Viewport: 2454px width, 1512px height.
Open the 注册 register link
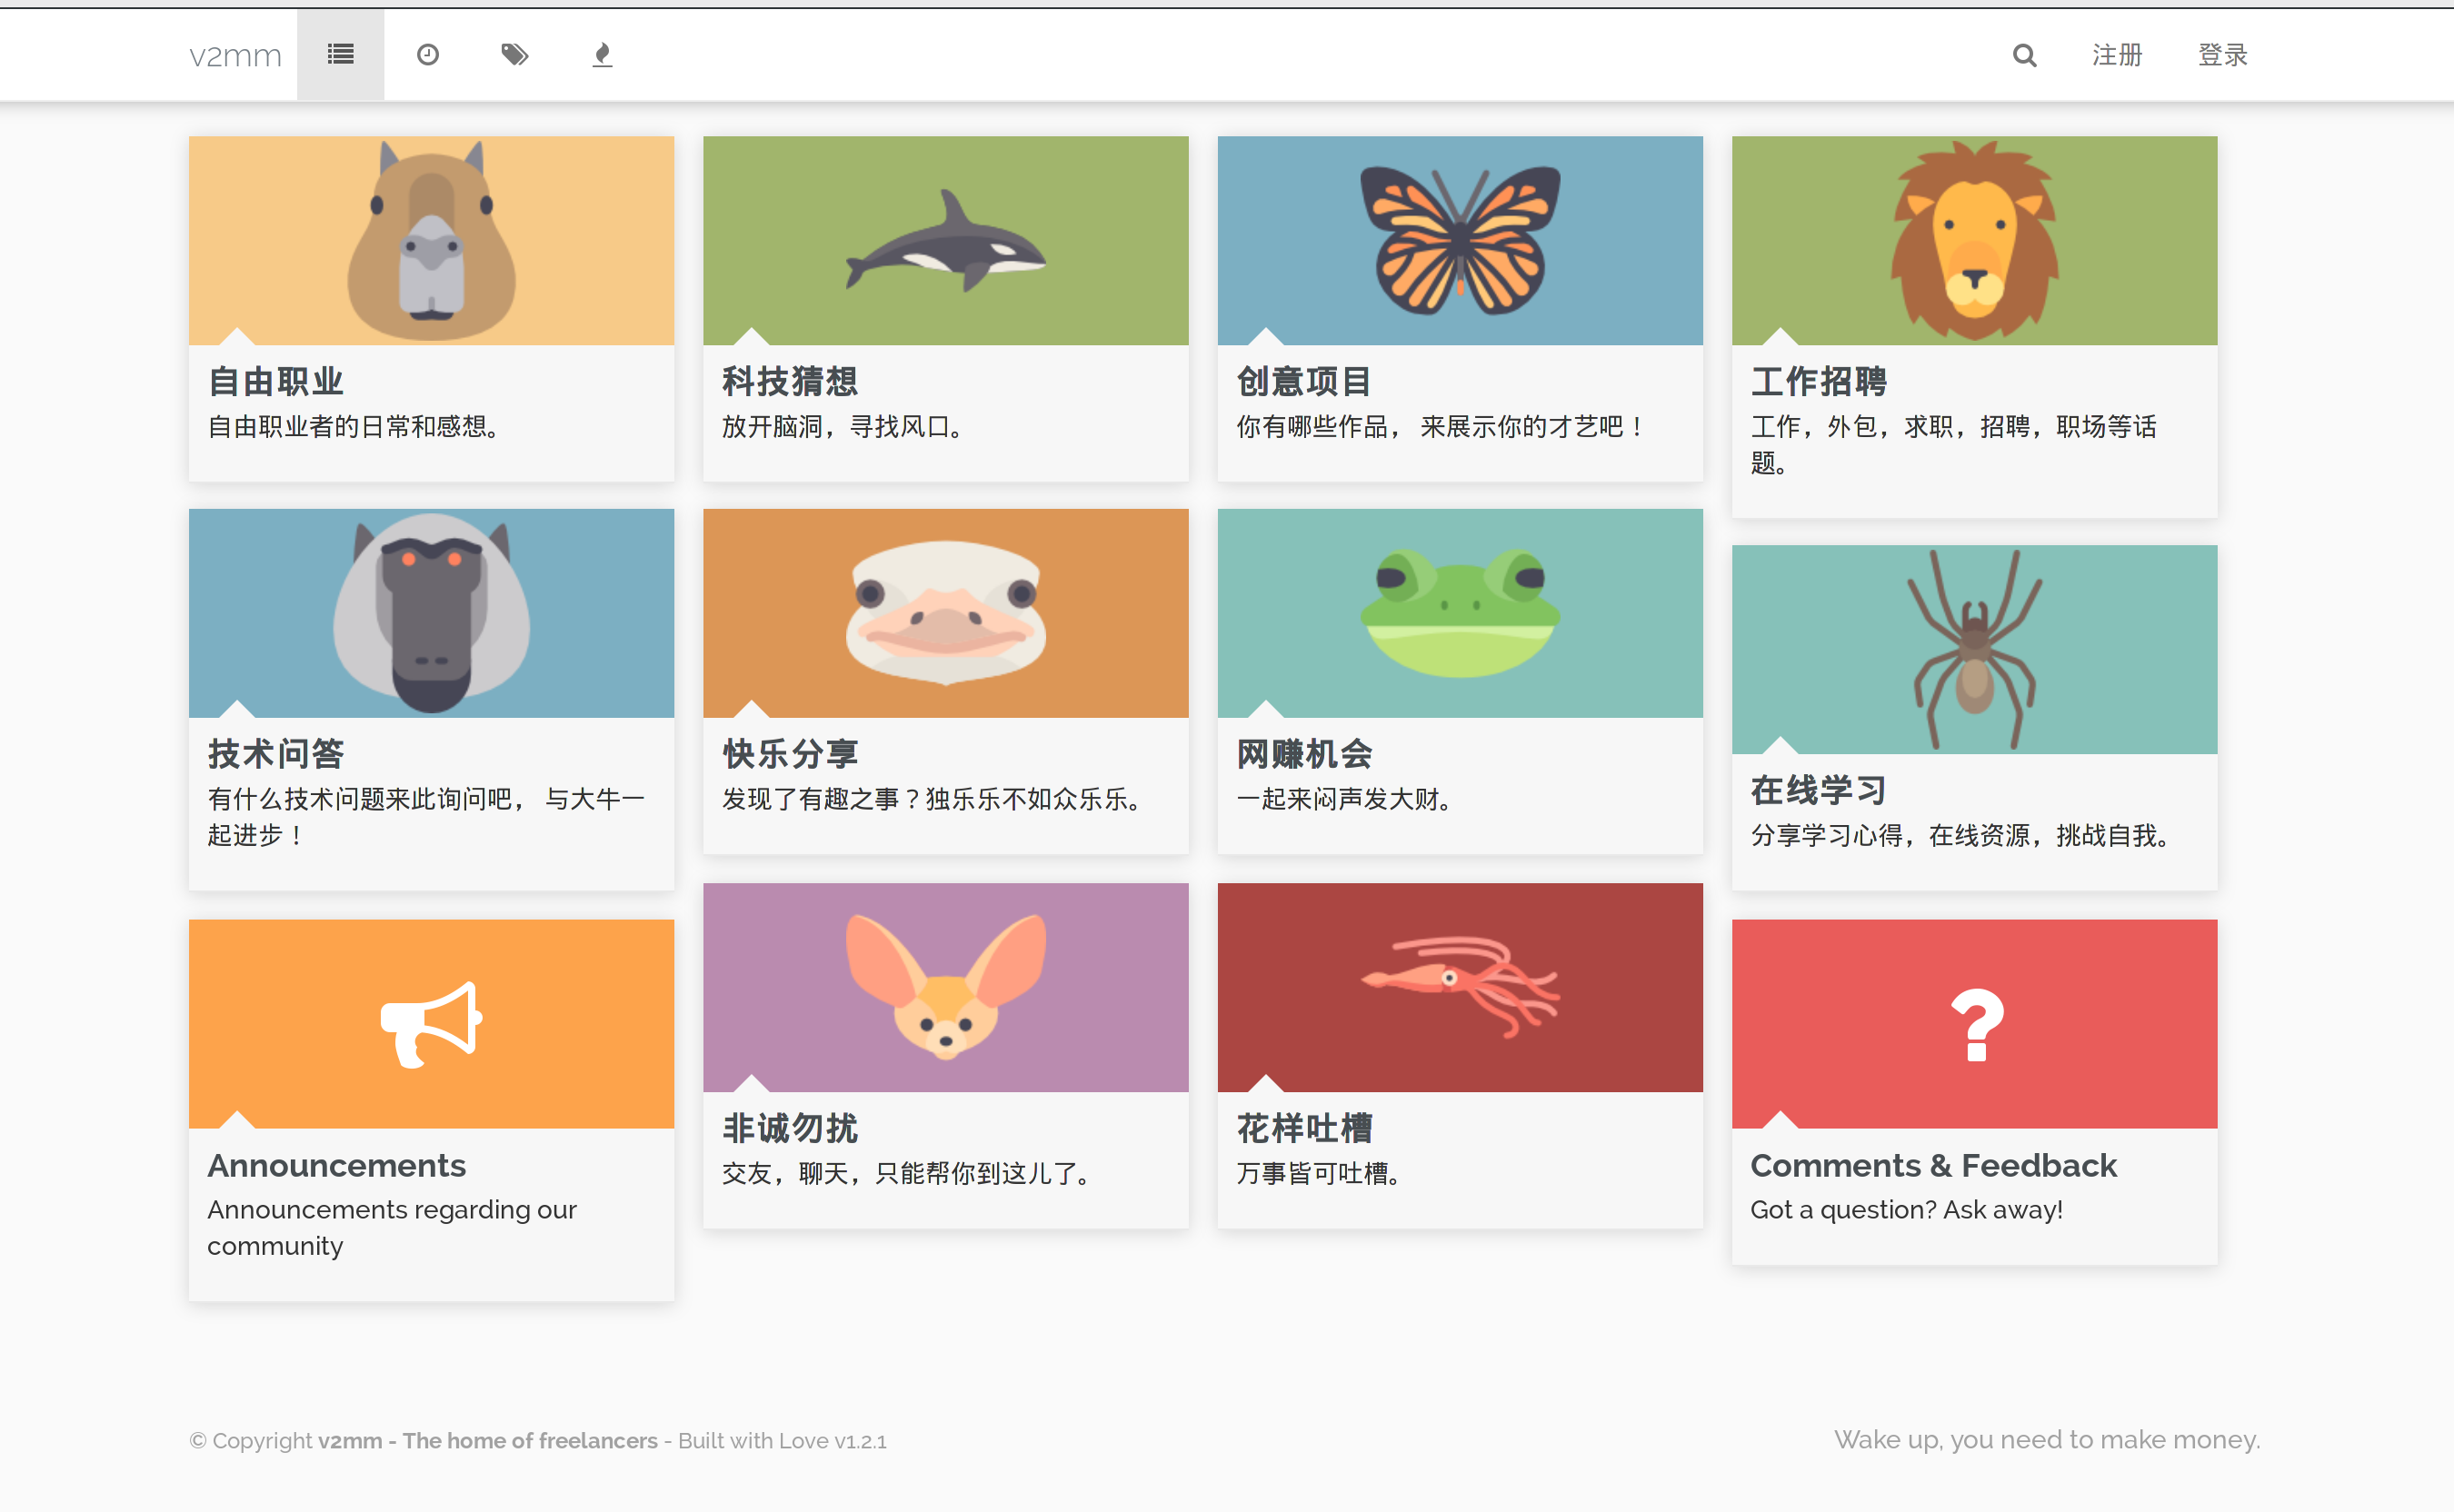point(2117,55)
